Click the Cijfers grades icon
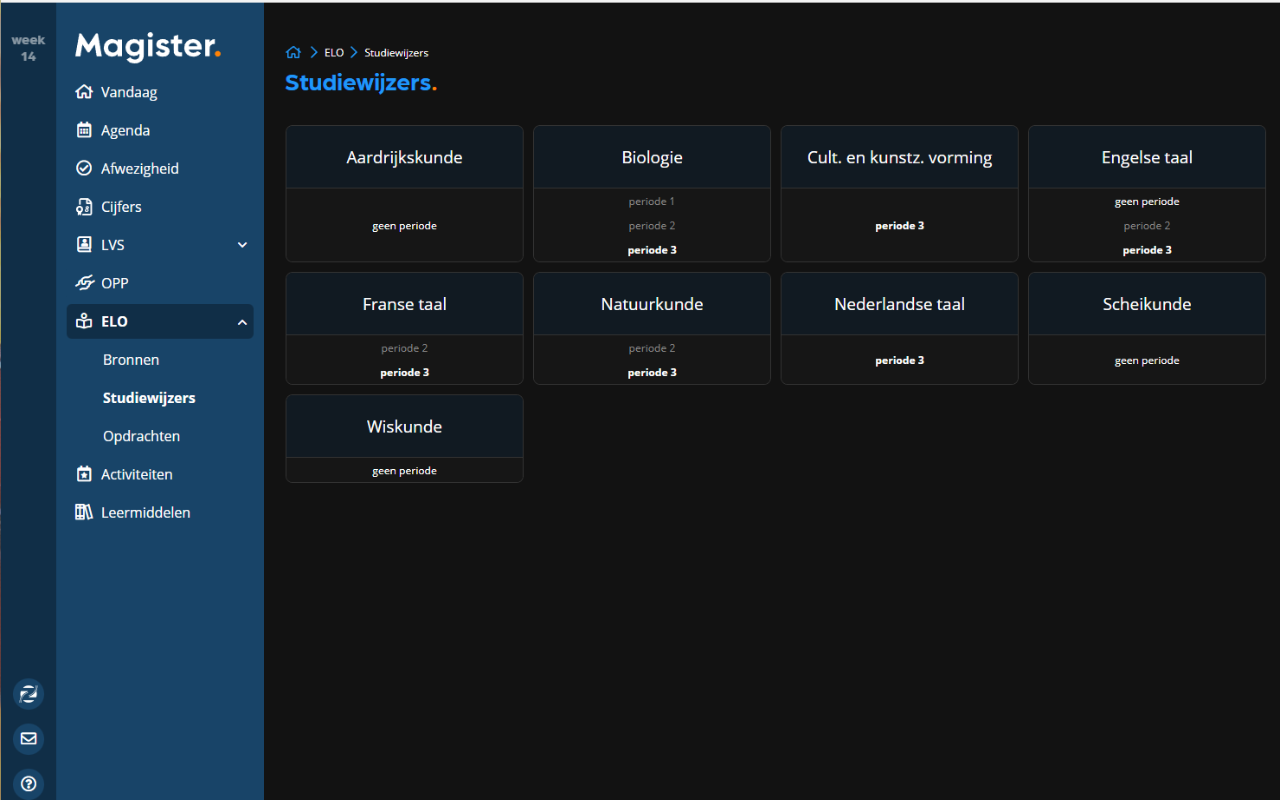 tap(84, 207)
